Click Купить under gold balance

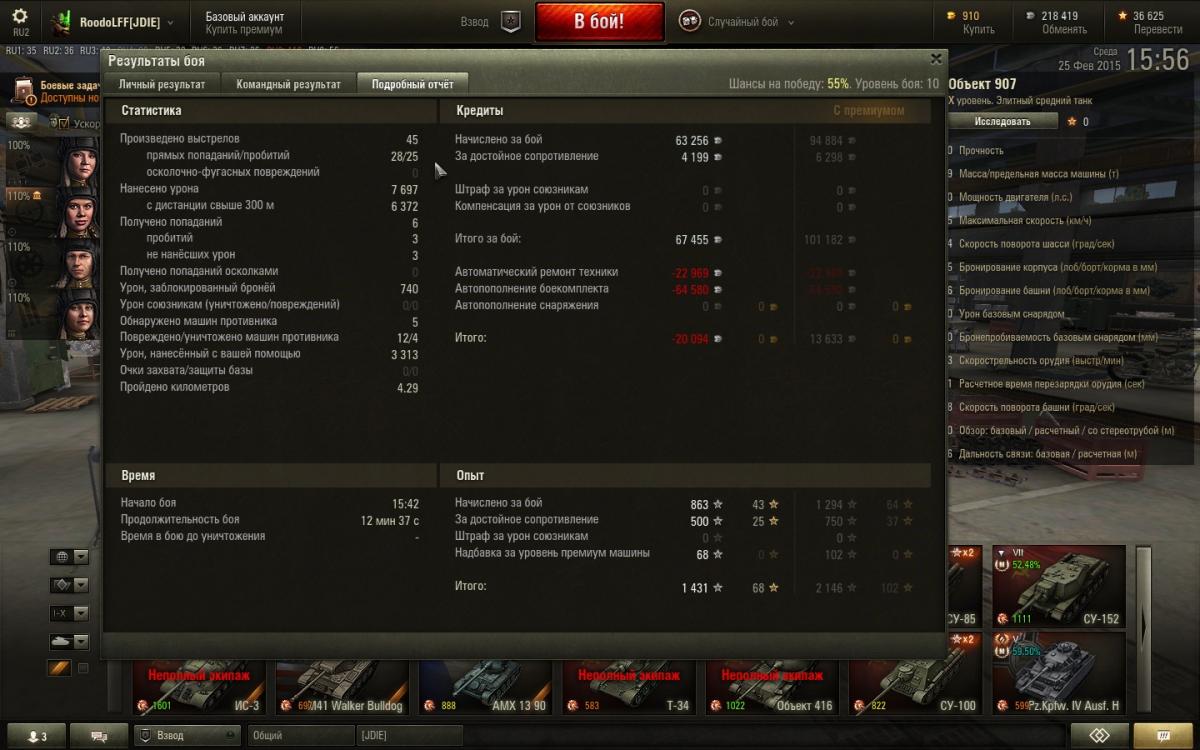point(978,30)
